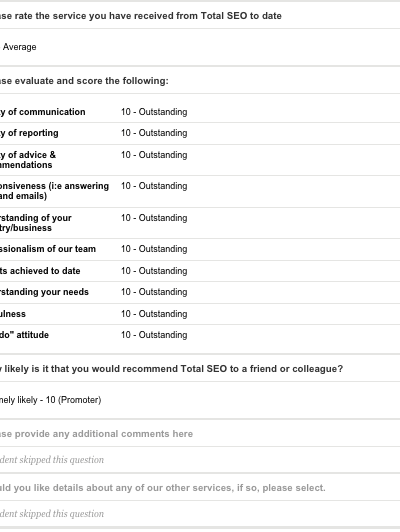Image resolution: width=400 pixels, height=532 pixels.
Task: Select the 'of communication' row label
Action: point(43,112)
